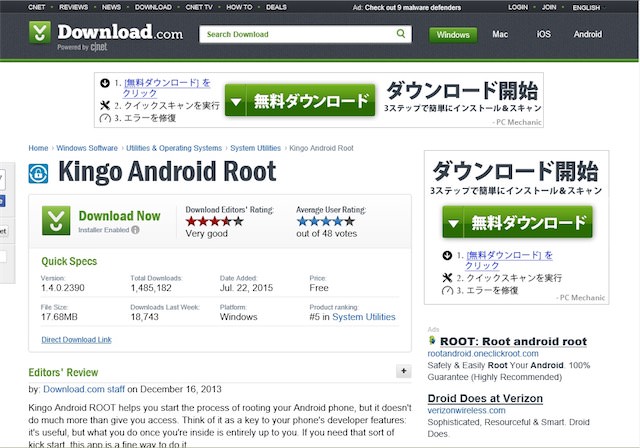The height and width of the screenshot is (448, 640).
Task: Click the ROOT ad small icon
Action: (x=432, y=340)
